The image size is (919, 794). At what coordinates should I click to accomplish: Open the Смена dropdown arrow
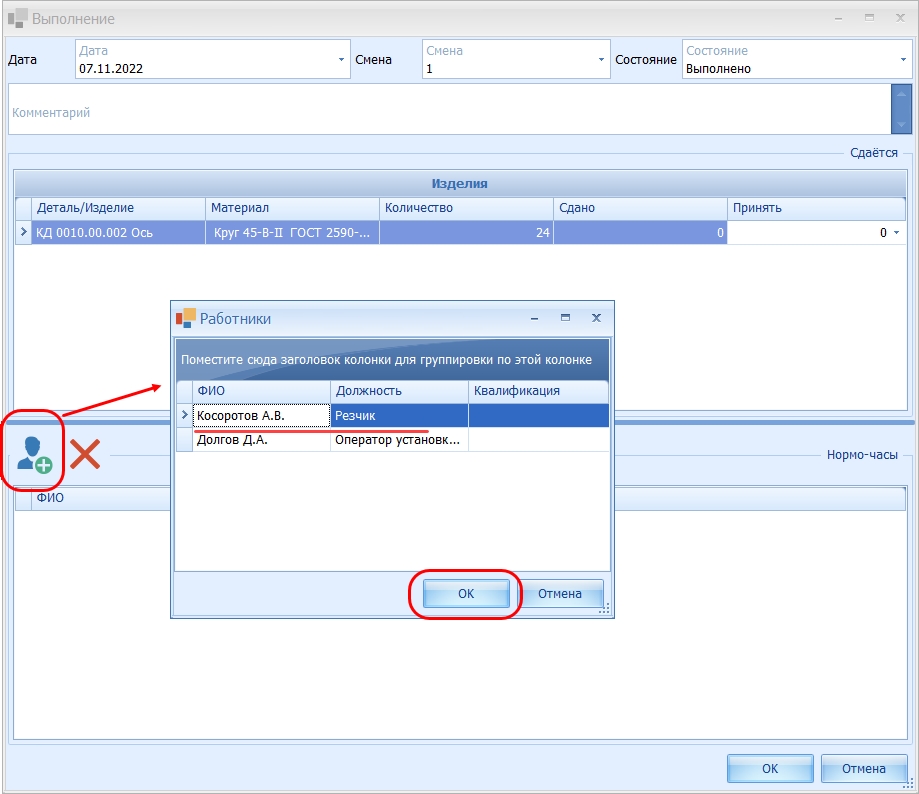601,59
